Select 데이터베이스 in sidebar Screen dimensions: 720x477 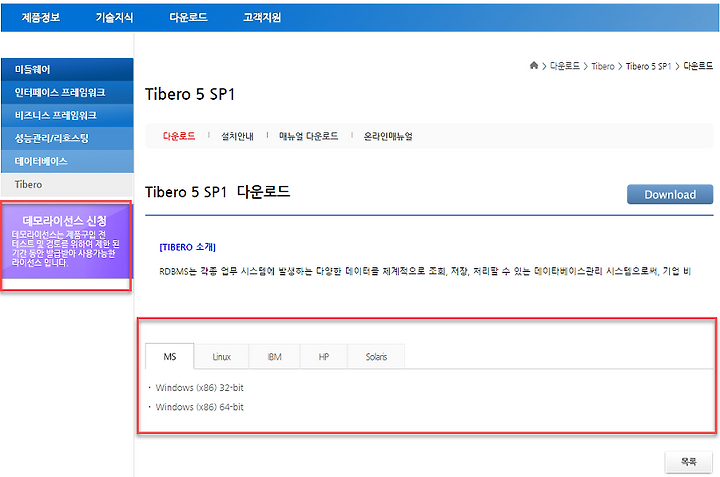point(67,161)
